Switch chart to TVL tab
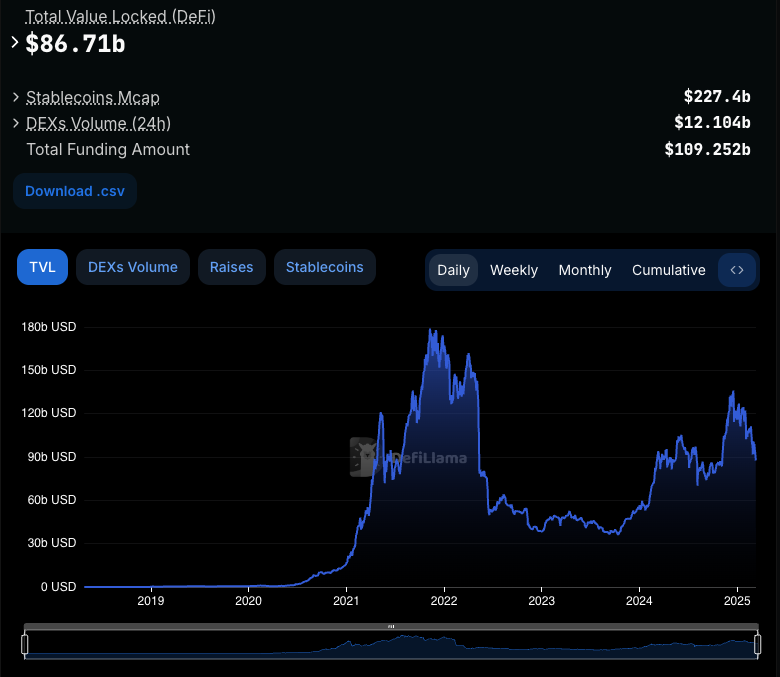 click(x=42, y=267)
